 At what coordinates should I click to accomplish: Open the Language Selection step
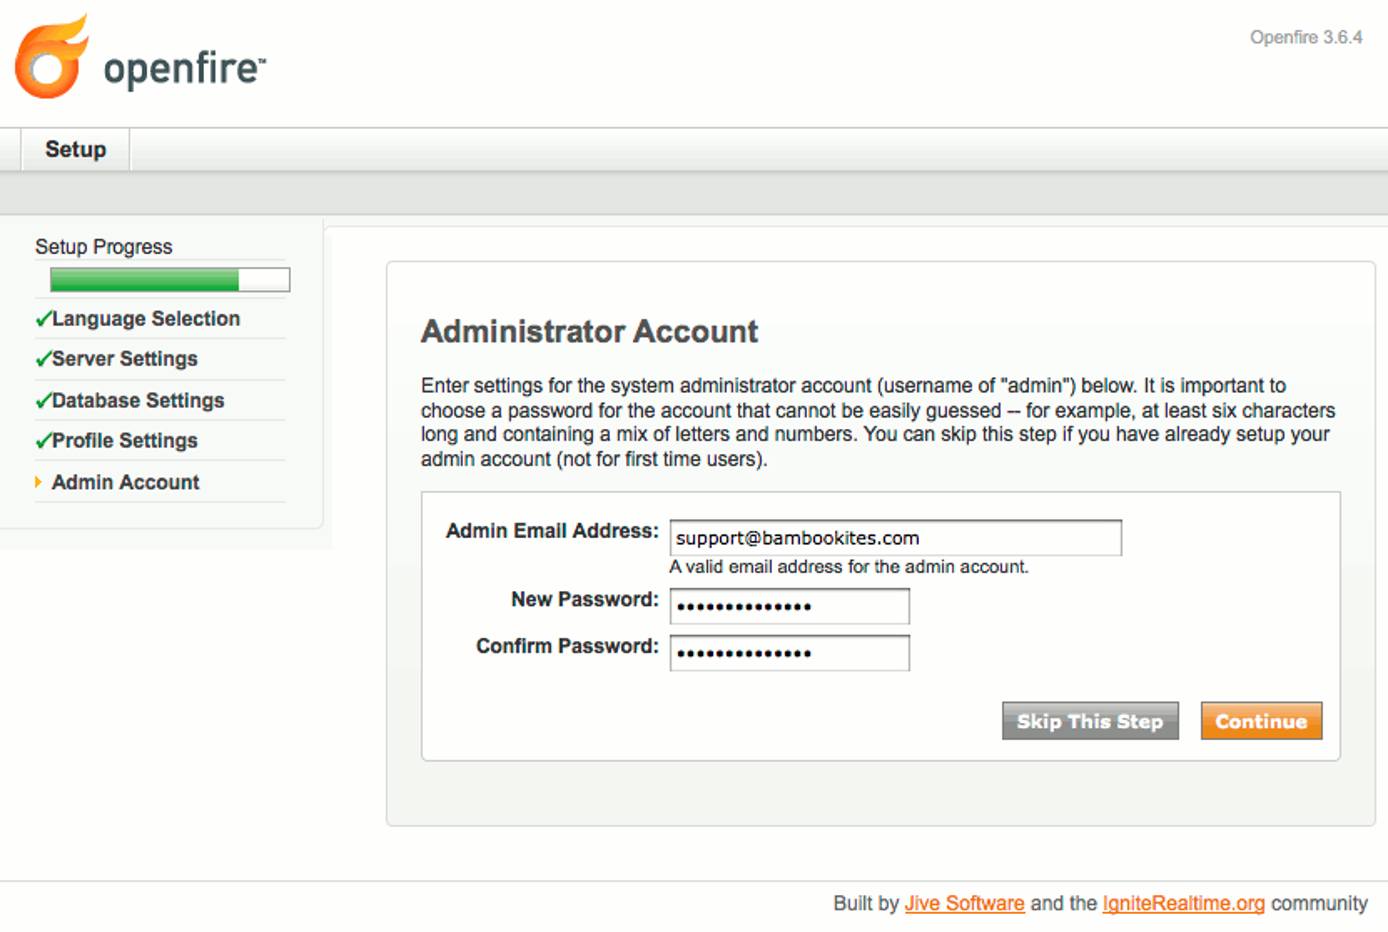(x=147, y=318)
